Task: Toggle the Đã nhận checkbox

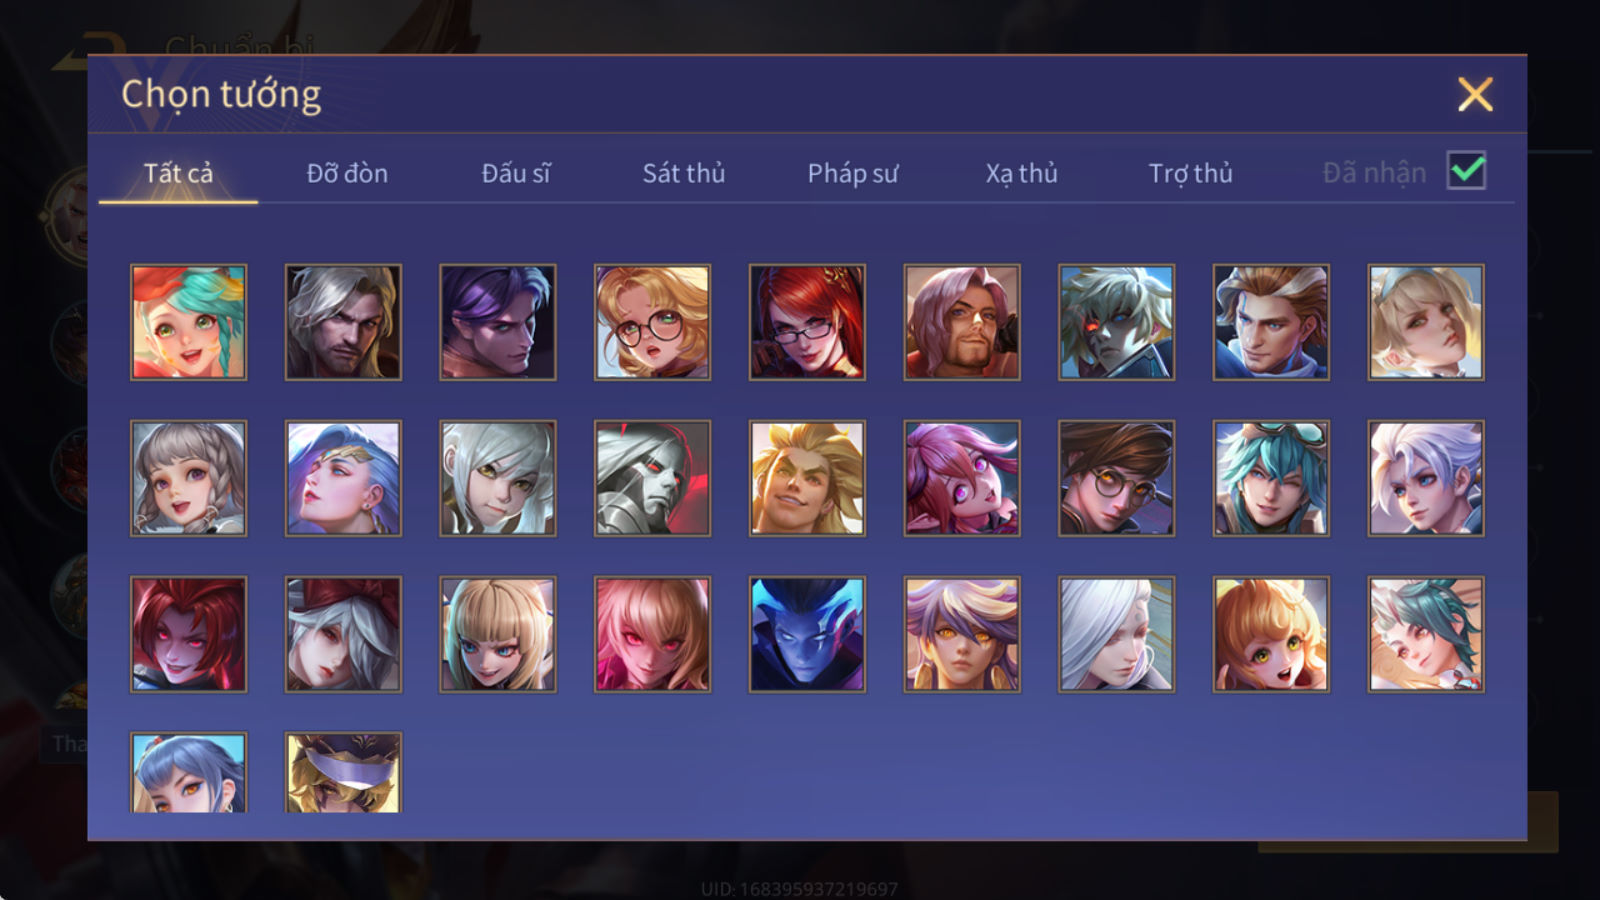Action: (x=1466, y=171)
